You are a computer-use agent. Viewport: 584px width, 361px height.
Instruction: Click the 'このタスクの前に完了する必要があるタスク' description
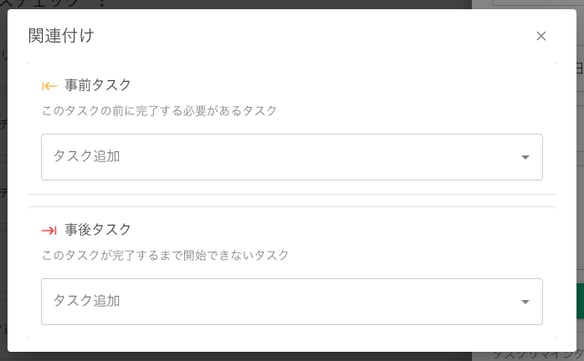click(159, 111)
